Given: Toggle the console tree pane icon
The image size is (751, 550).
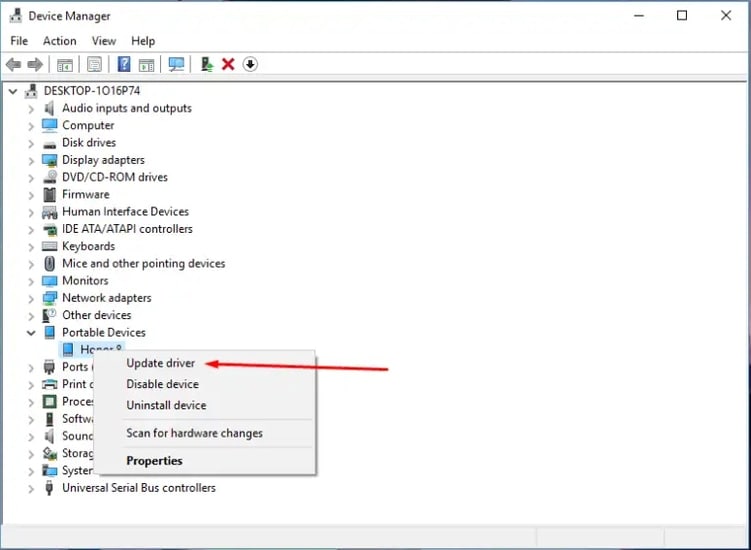Looking at the screenshot, I should tap(65, 65).
